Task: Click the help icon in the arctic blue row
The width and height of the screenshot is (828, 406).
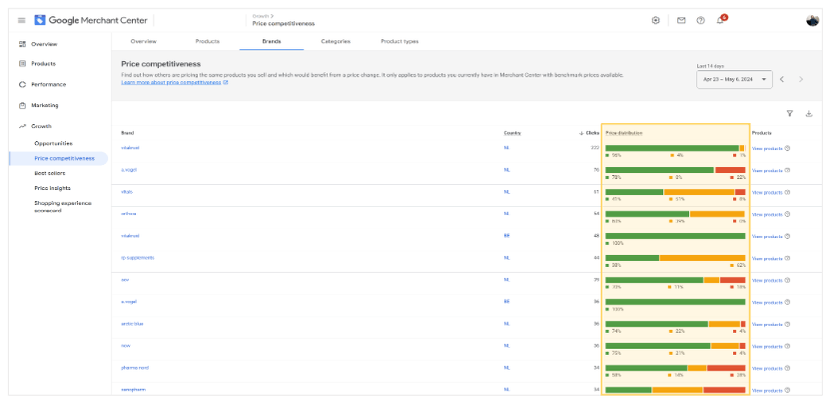Action: pos(787,324)
